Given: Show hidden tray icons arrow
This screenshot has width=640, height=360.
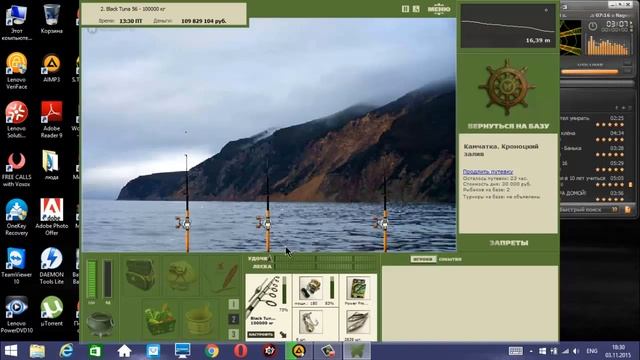Looking at the screenshot, I should tap(531, 351).
